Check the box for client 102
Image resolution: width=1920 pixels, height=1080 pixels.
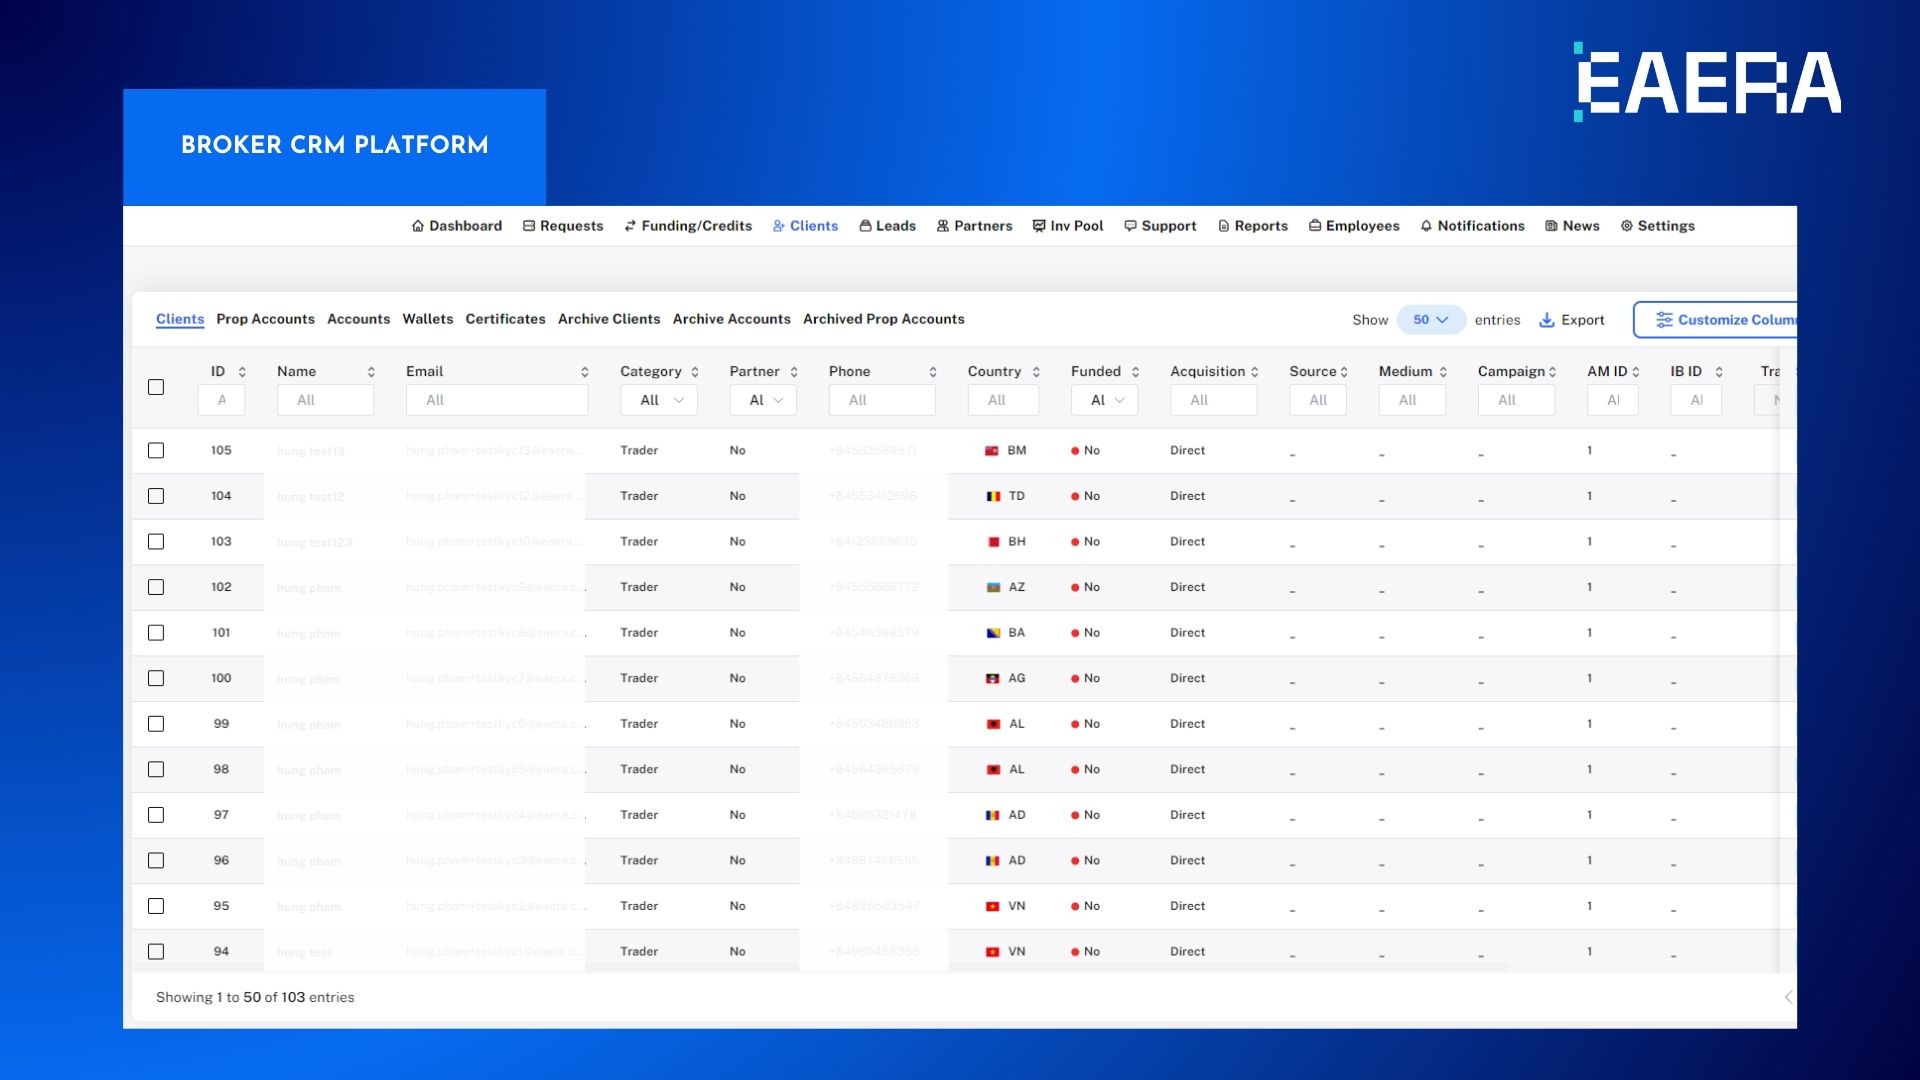click(156, 587)
